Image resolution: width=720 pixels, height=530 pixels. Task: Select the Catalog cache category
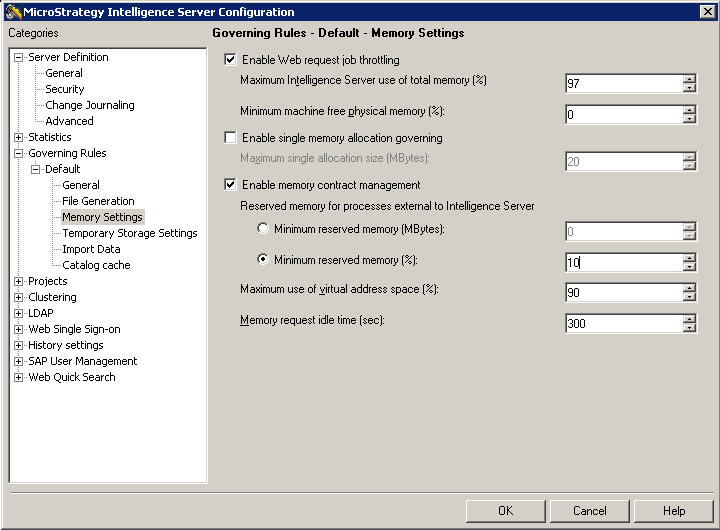click(96, 265)
